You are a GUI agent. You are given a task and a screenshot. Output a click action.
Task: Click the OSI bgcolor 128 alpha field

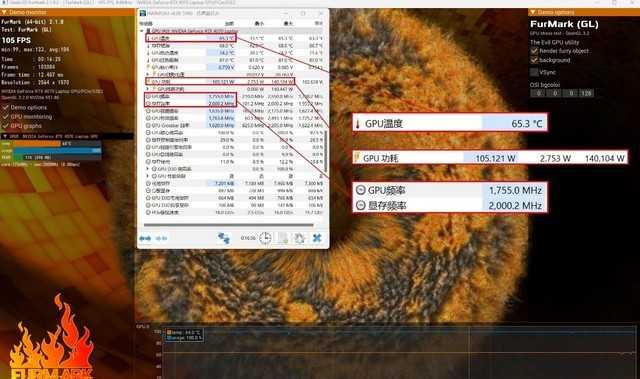point(586,93)
